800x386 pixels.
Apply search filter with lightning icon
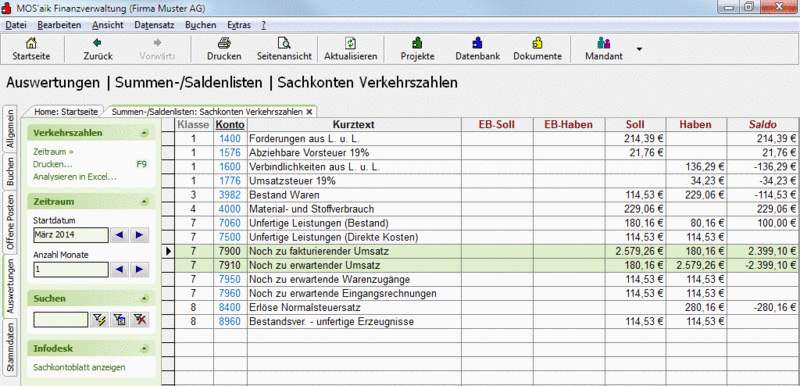coord(98,320)
